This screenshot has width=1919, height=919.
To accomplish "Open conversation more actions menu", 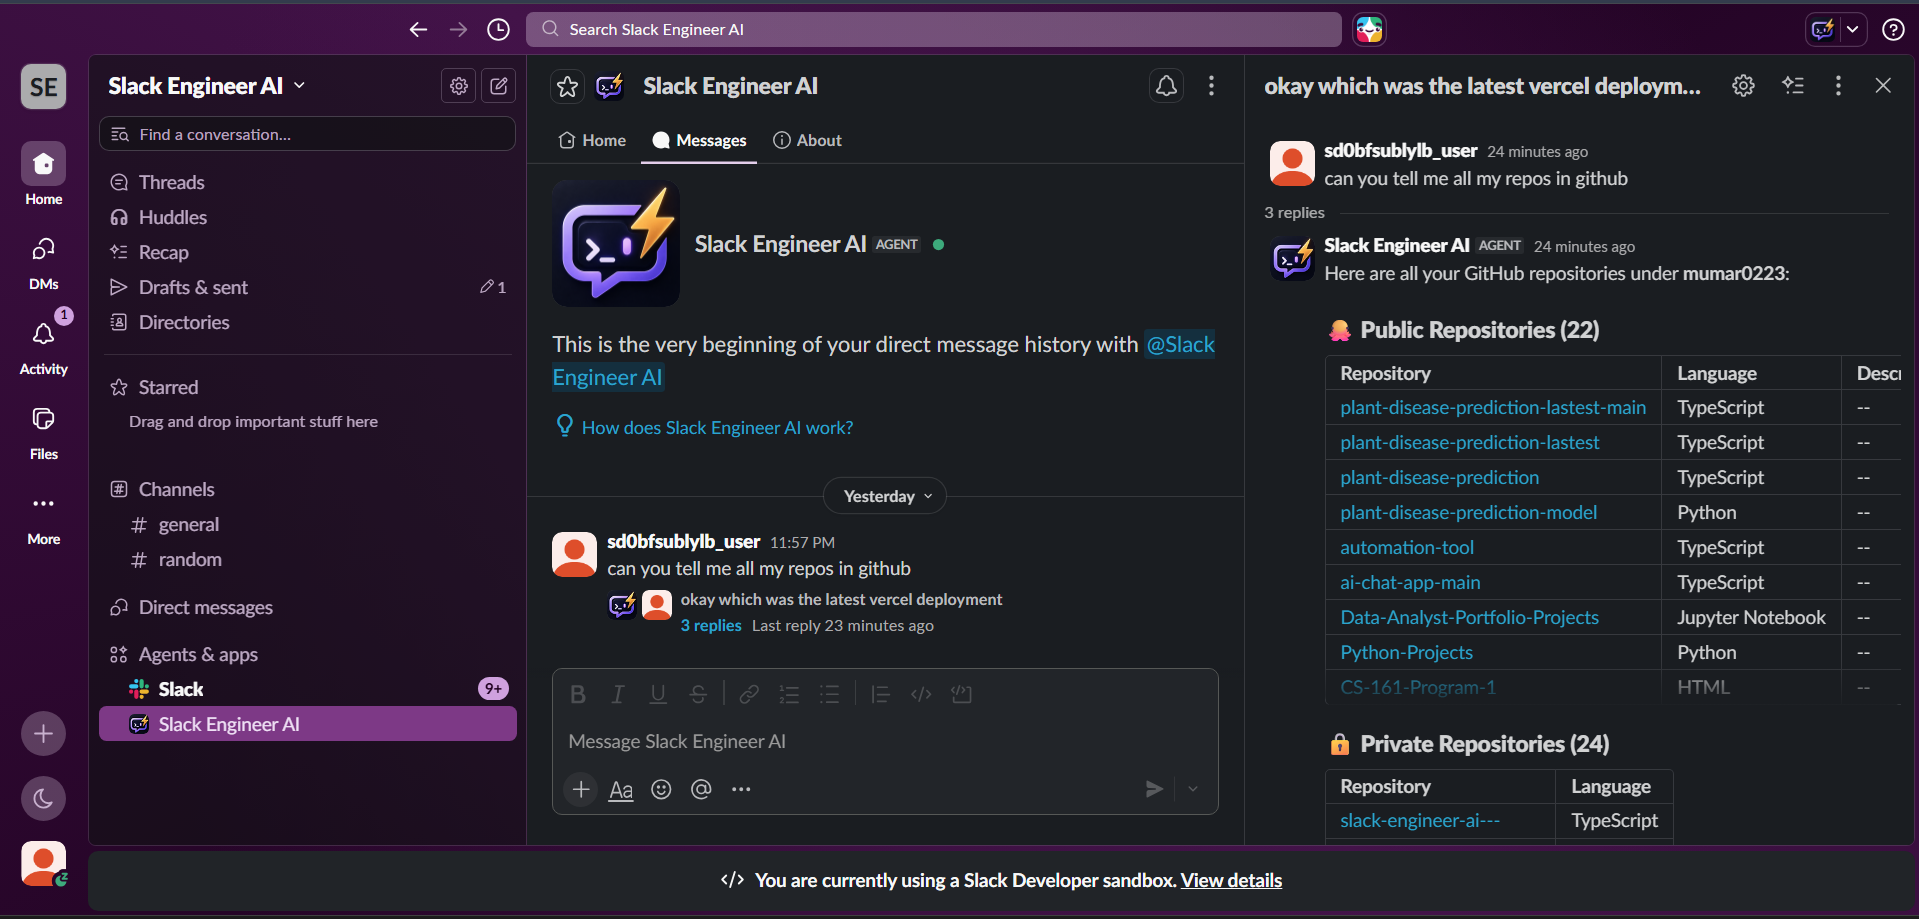I will tap(1211, 86).
